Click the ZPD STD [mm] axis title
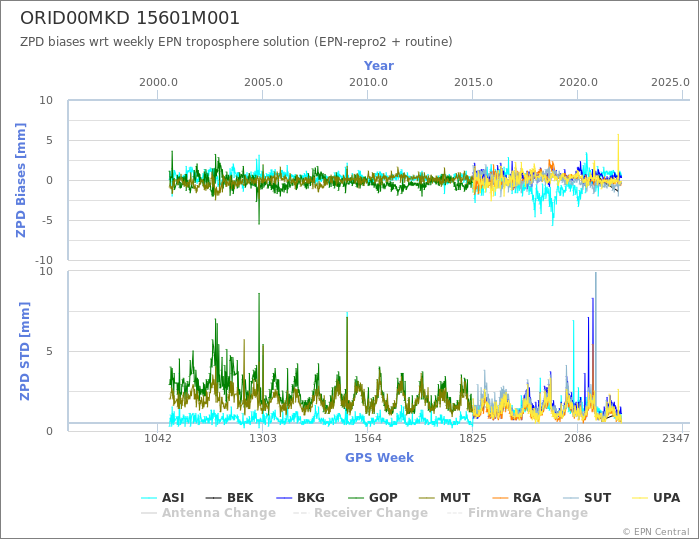The width and height of the screenshot is (700, 540). [x=25, y=351]
